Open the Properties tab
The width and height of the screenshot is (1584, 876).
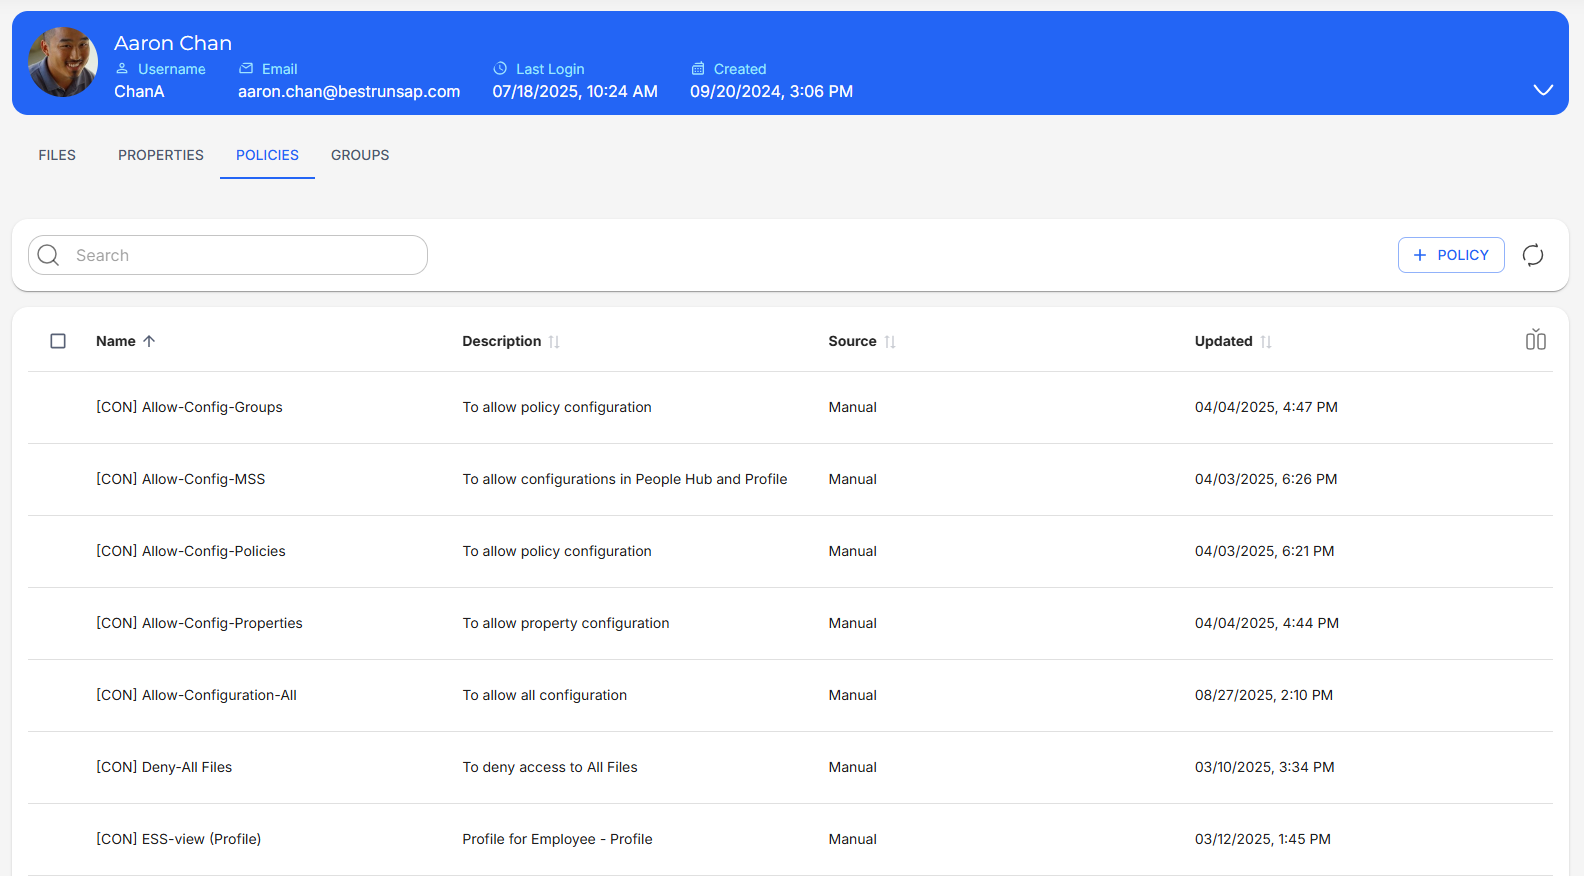pyautogui.click(x=161, y=155)
